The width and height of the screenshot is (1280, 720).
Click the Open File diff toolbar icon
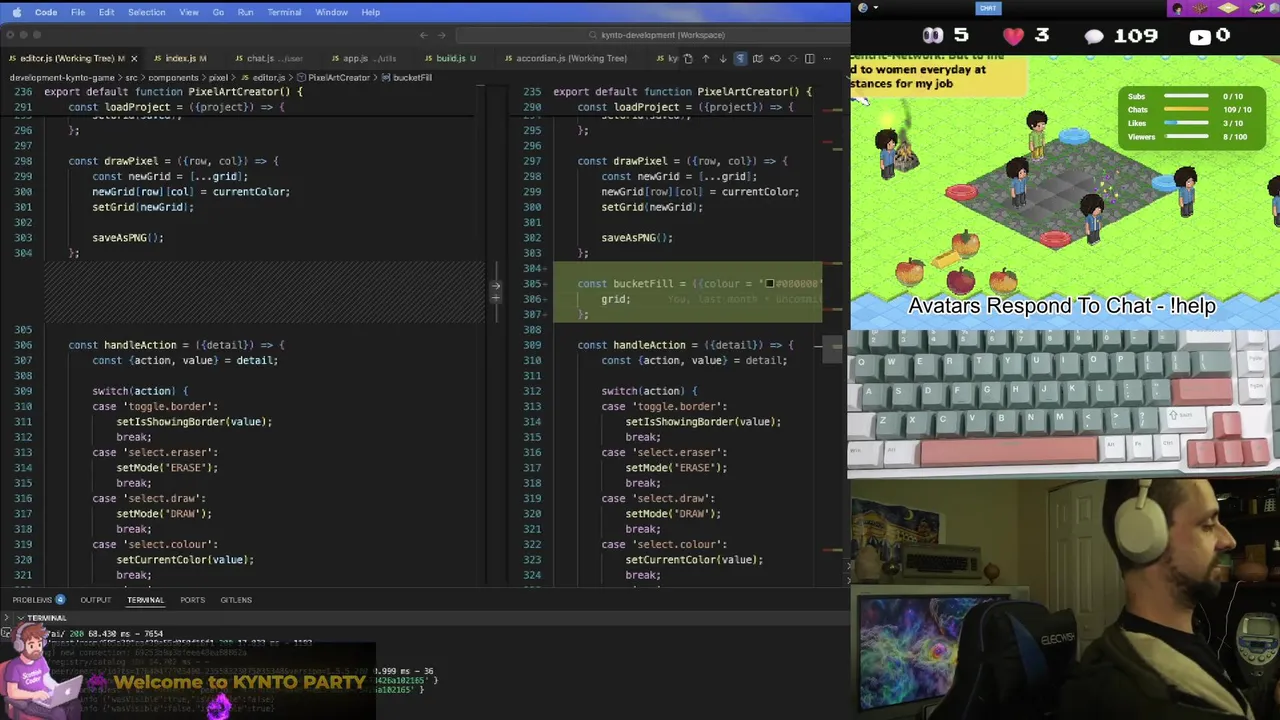[x=688, y=58]
